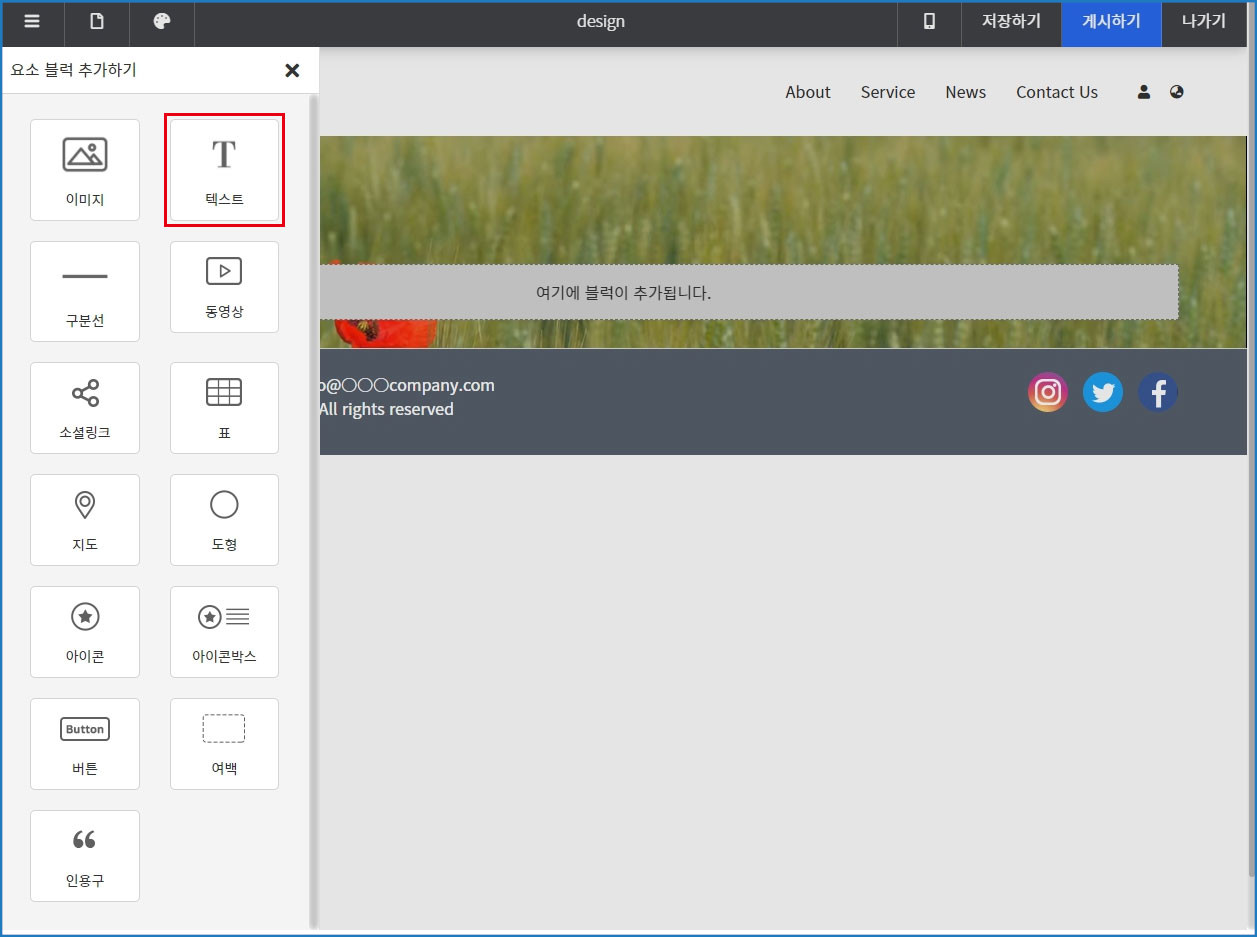Insert a 표 table block
This screenshot has width=1257, height=937.
224,408
